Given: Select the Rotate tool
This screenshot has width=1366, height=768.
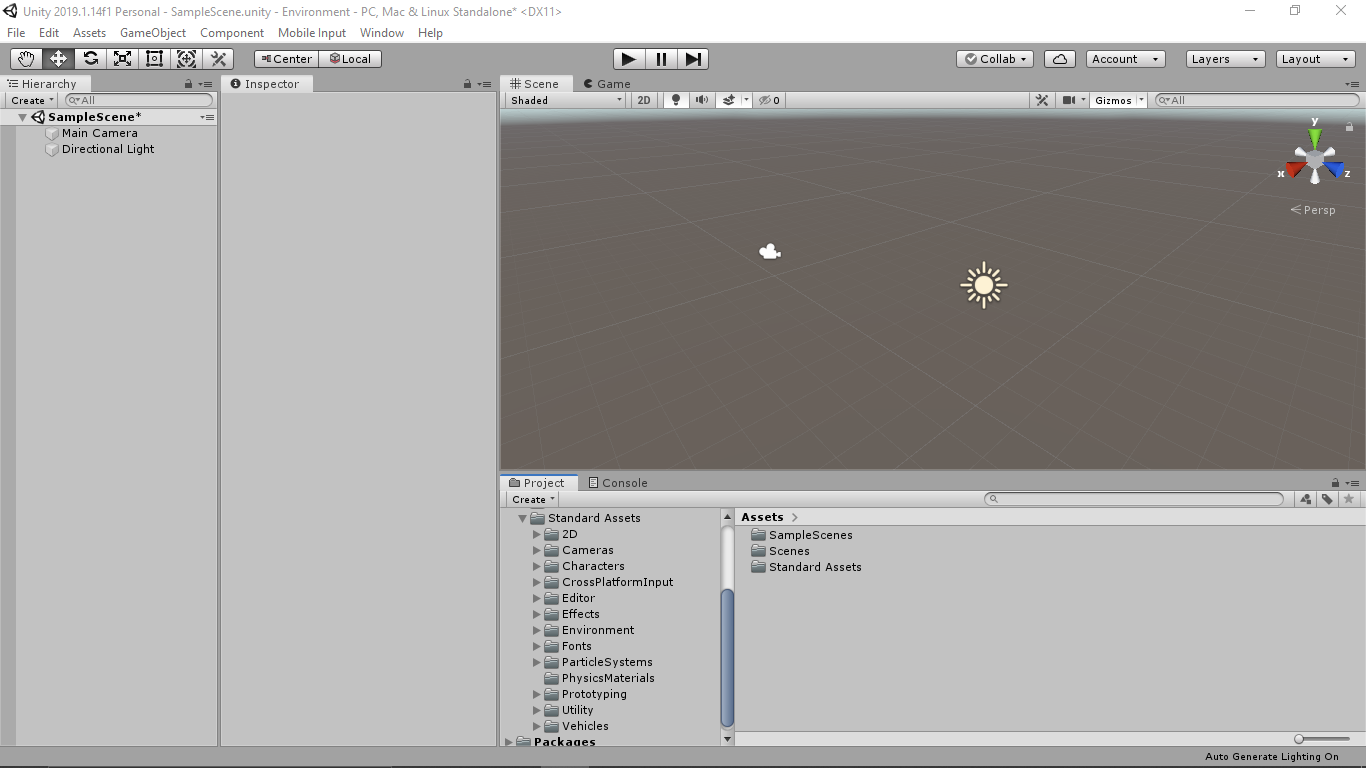Looking at the screenshot, I should pos(90,58).
